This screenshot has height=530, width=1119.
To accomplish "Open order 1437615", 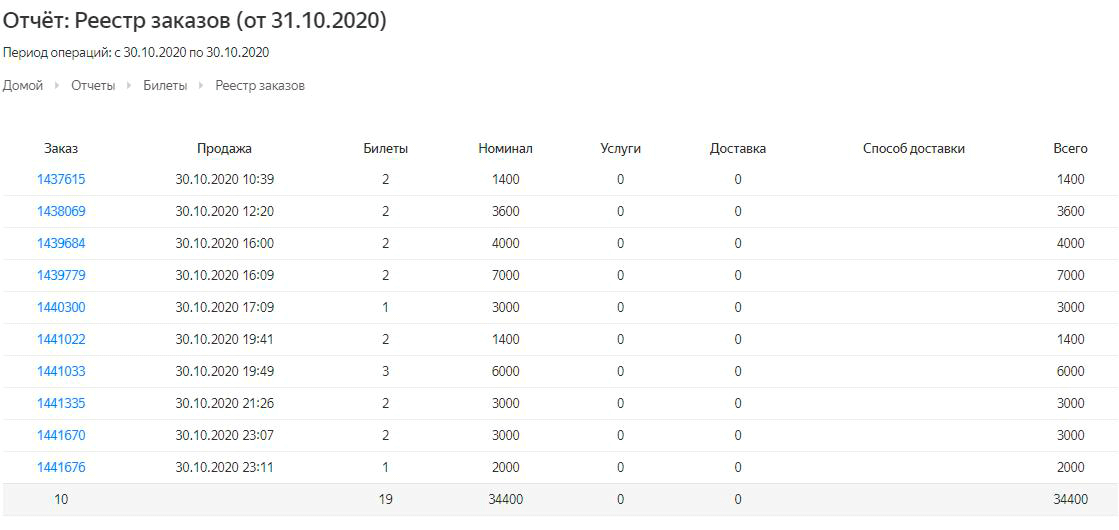I will coord(61,180).
